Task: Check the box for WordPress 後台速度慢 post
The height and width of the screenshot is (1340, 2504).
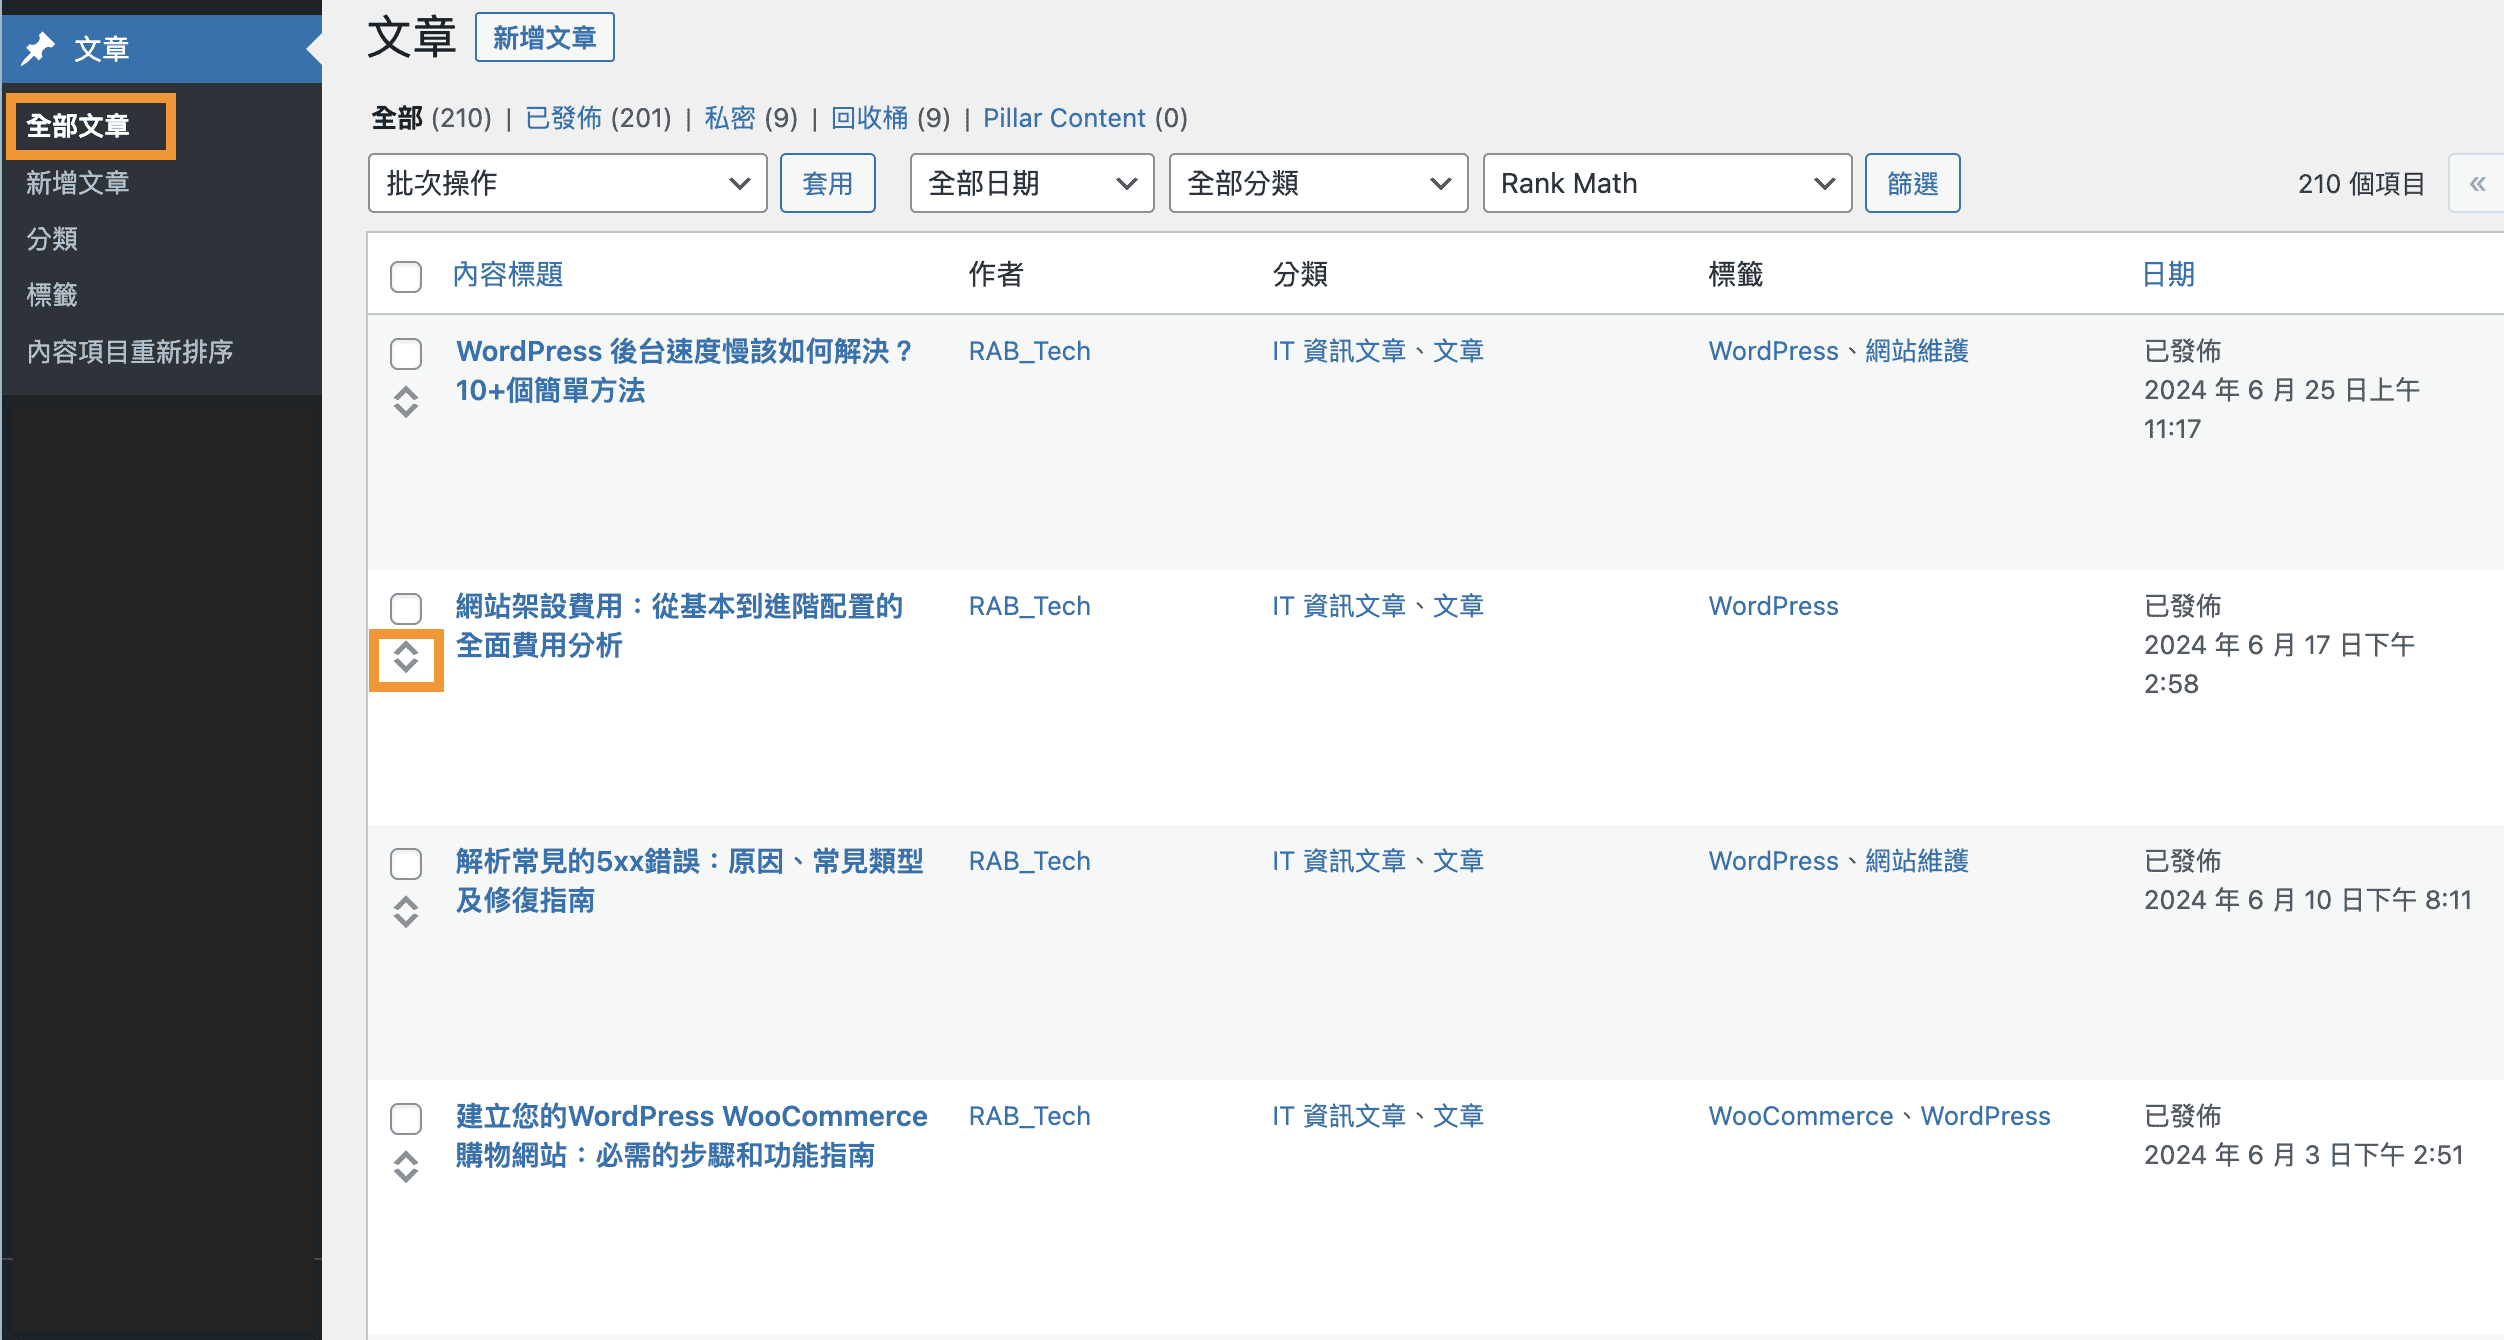Action: (x=405, y=353)
